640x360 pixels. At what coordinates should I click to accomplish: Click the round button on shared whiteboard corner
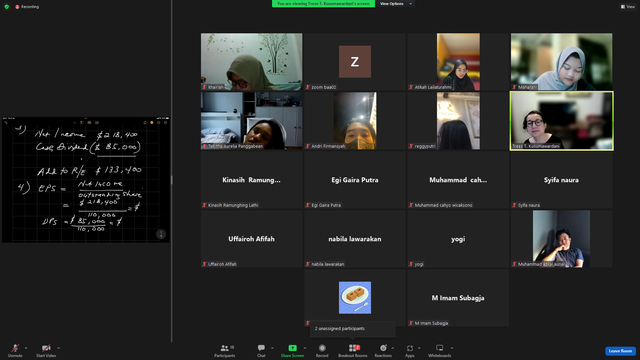click(x=161, y=234)
